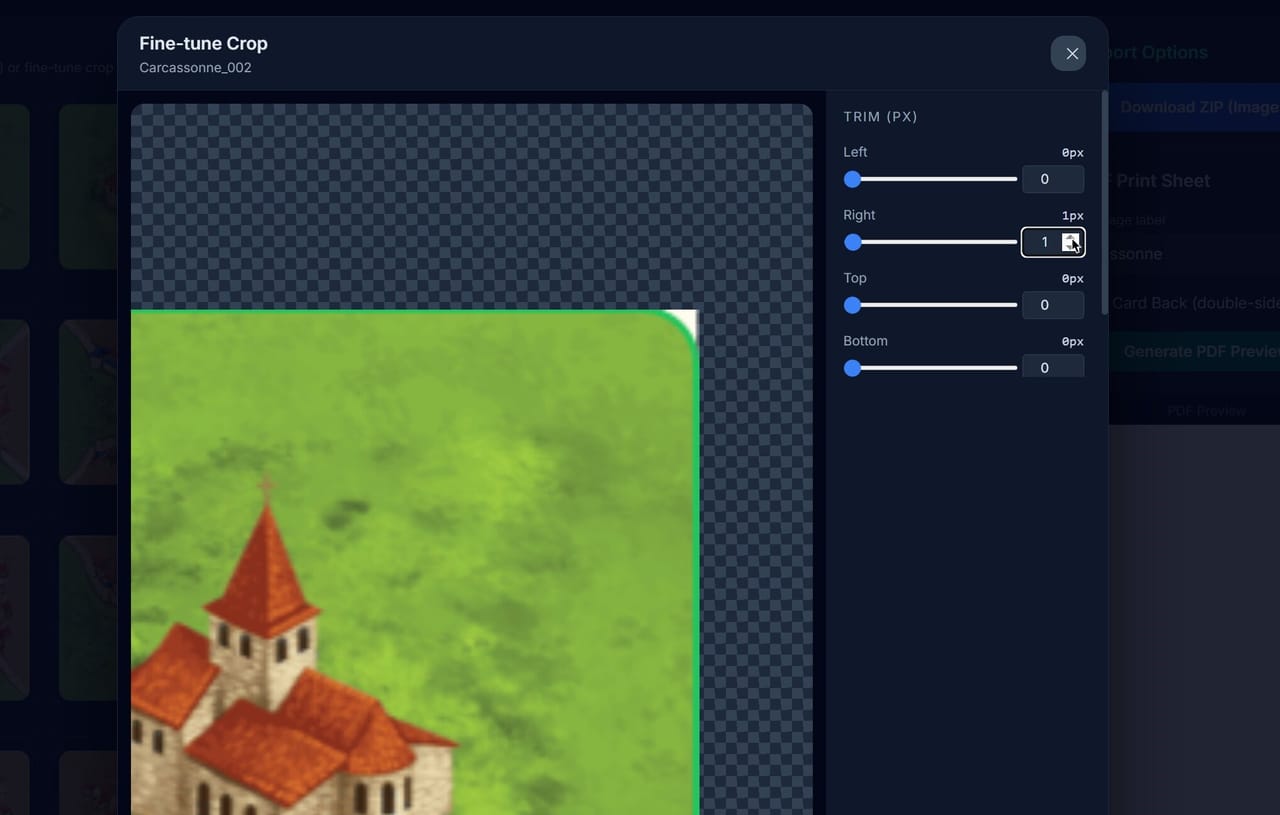
Task: Click the church crop preview image
Action: [x=414, y=562]
